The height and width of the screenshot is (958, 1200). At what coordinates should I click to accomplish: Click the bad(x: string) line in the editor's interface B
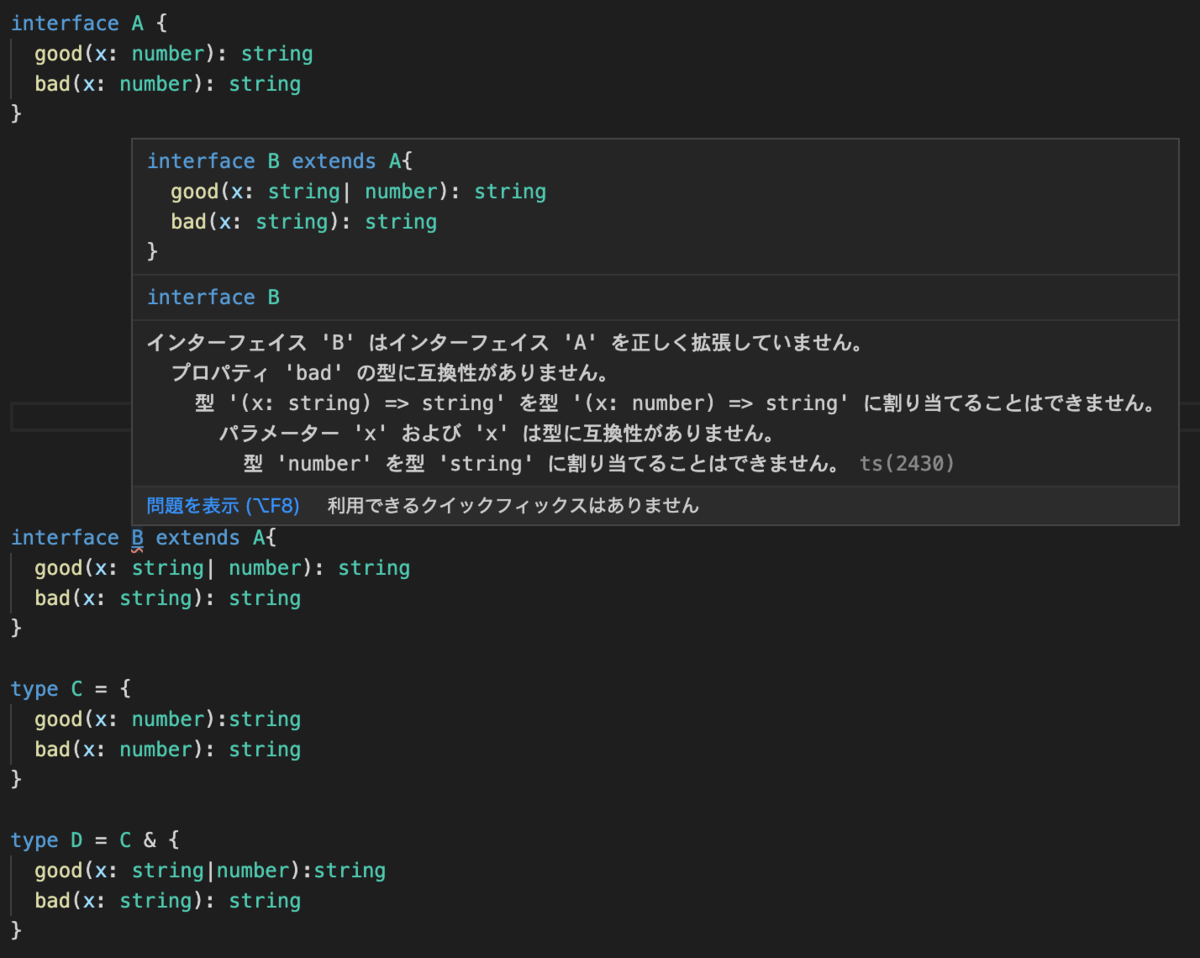pyautogui.click(x=167, y=598)
